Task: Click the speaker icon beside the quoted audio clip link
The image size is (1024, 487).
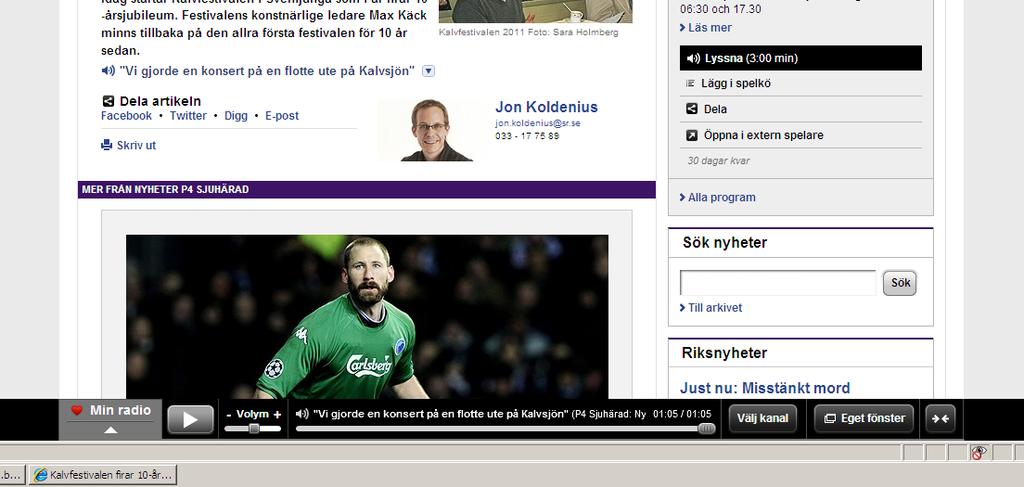Action: coord(108,71)
